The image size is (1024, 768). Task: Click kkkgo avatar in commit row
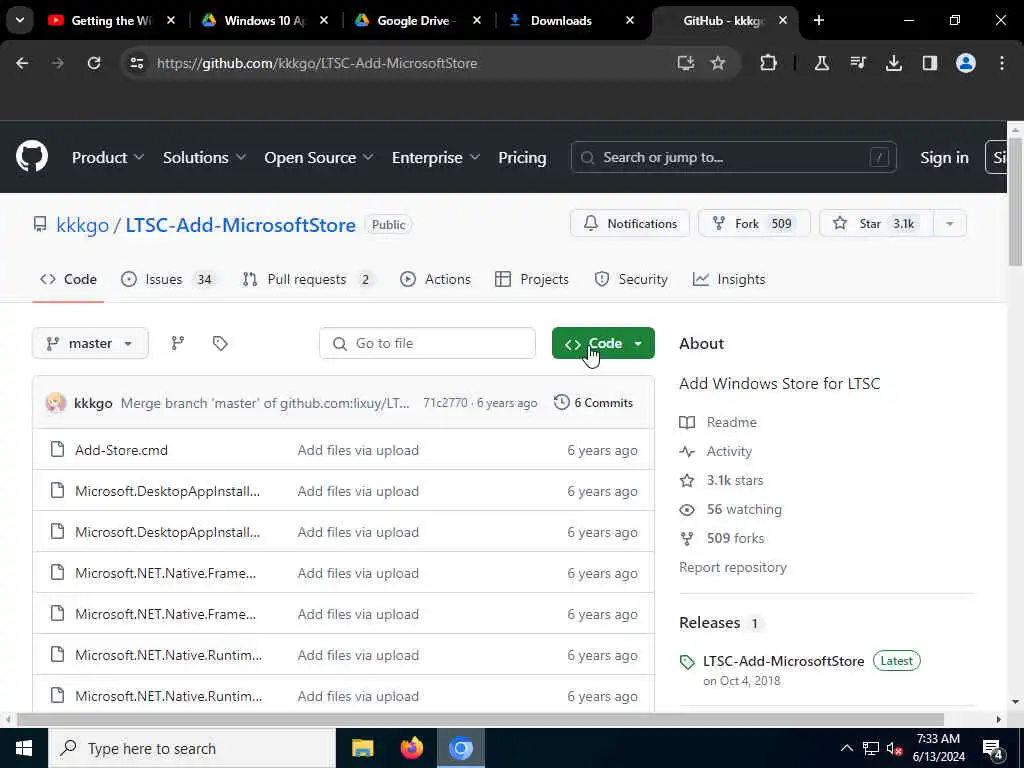tap(56, 402)
